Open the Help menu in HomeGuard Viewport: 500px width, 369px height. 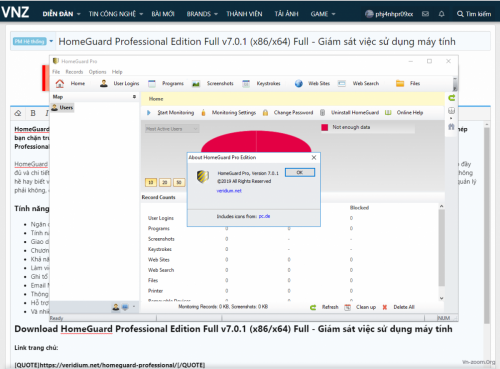[117, 72]
